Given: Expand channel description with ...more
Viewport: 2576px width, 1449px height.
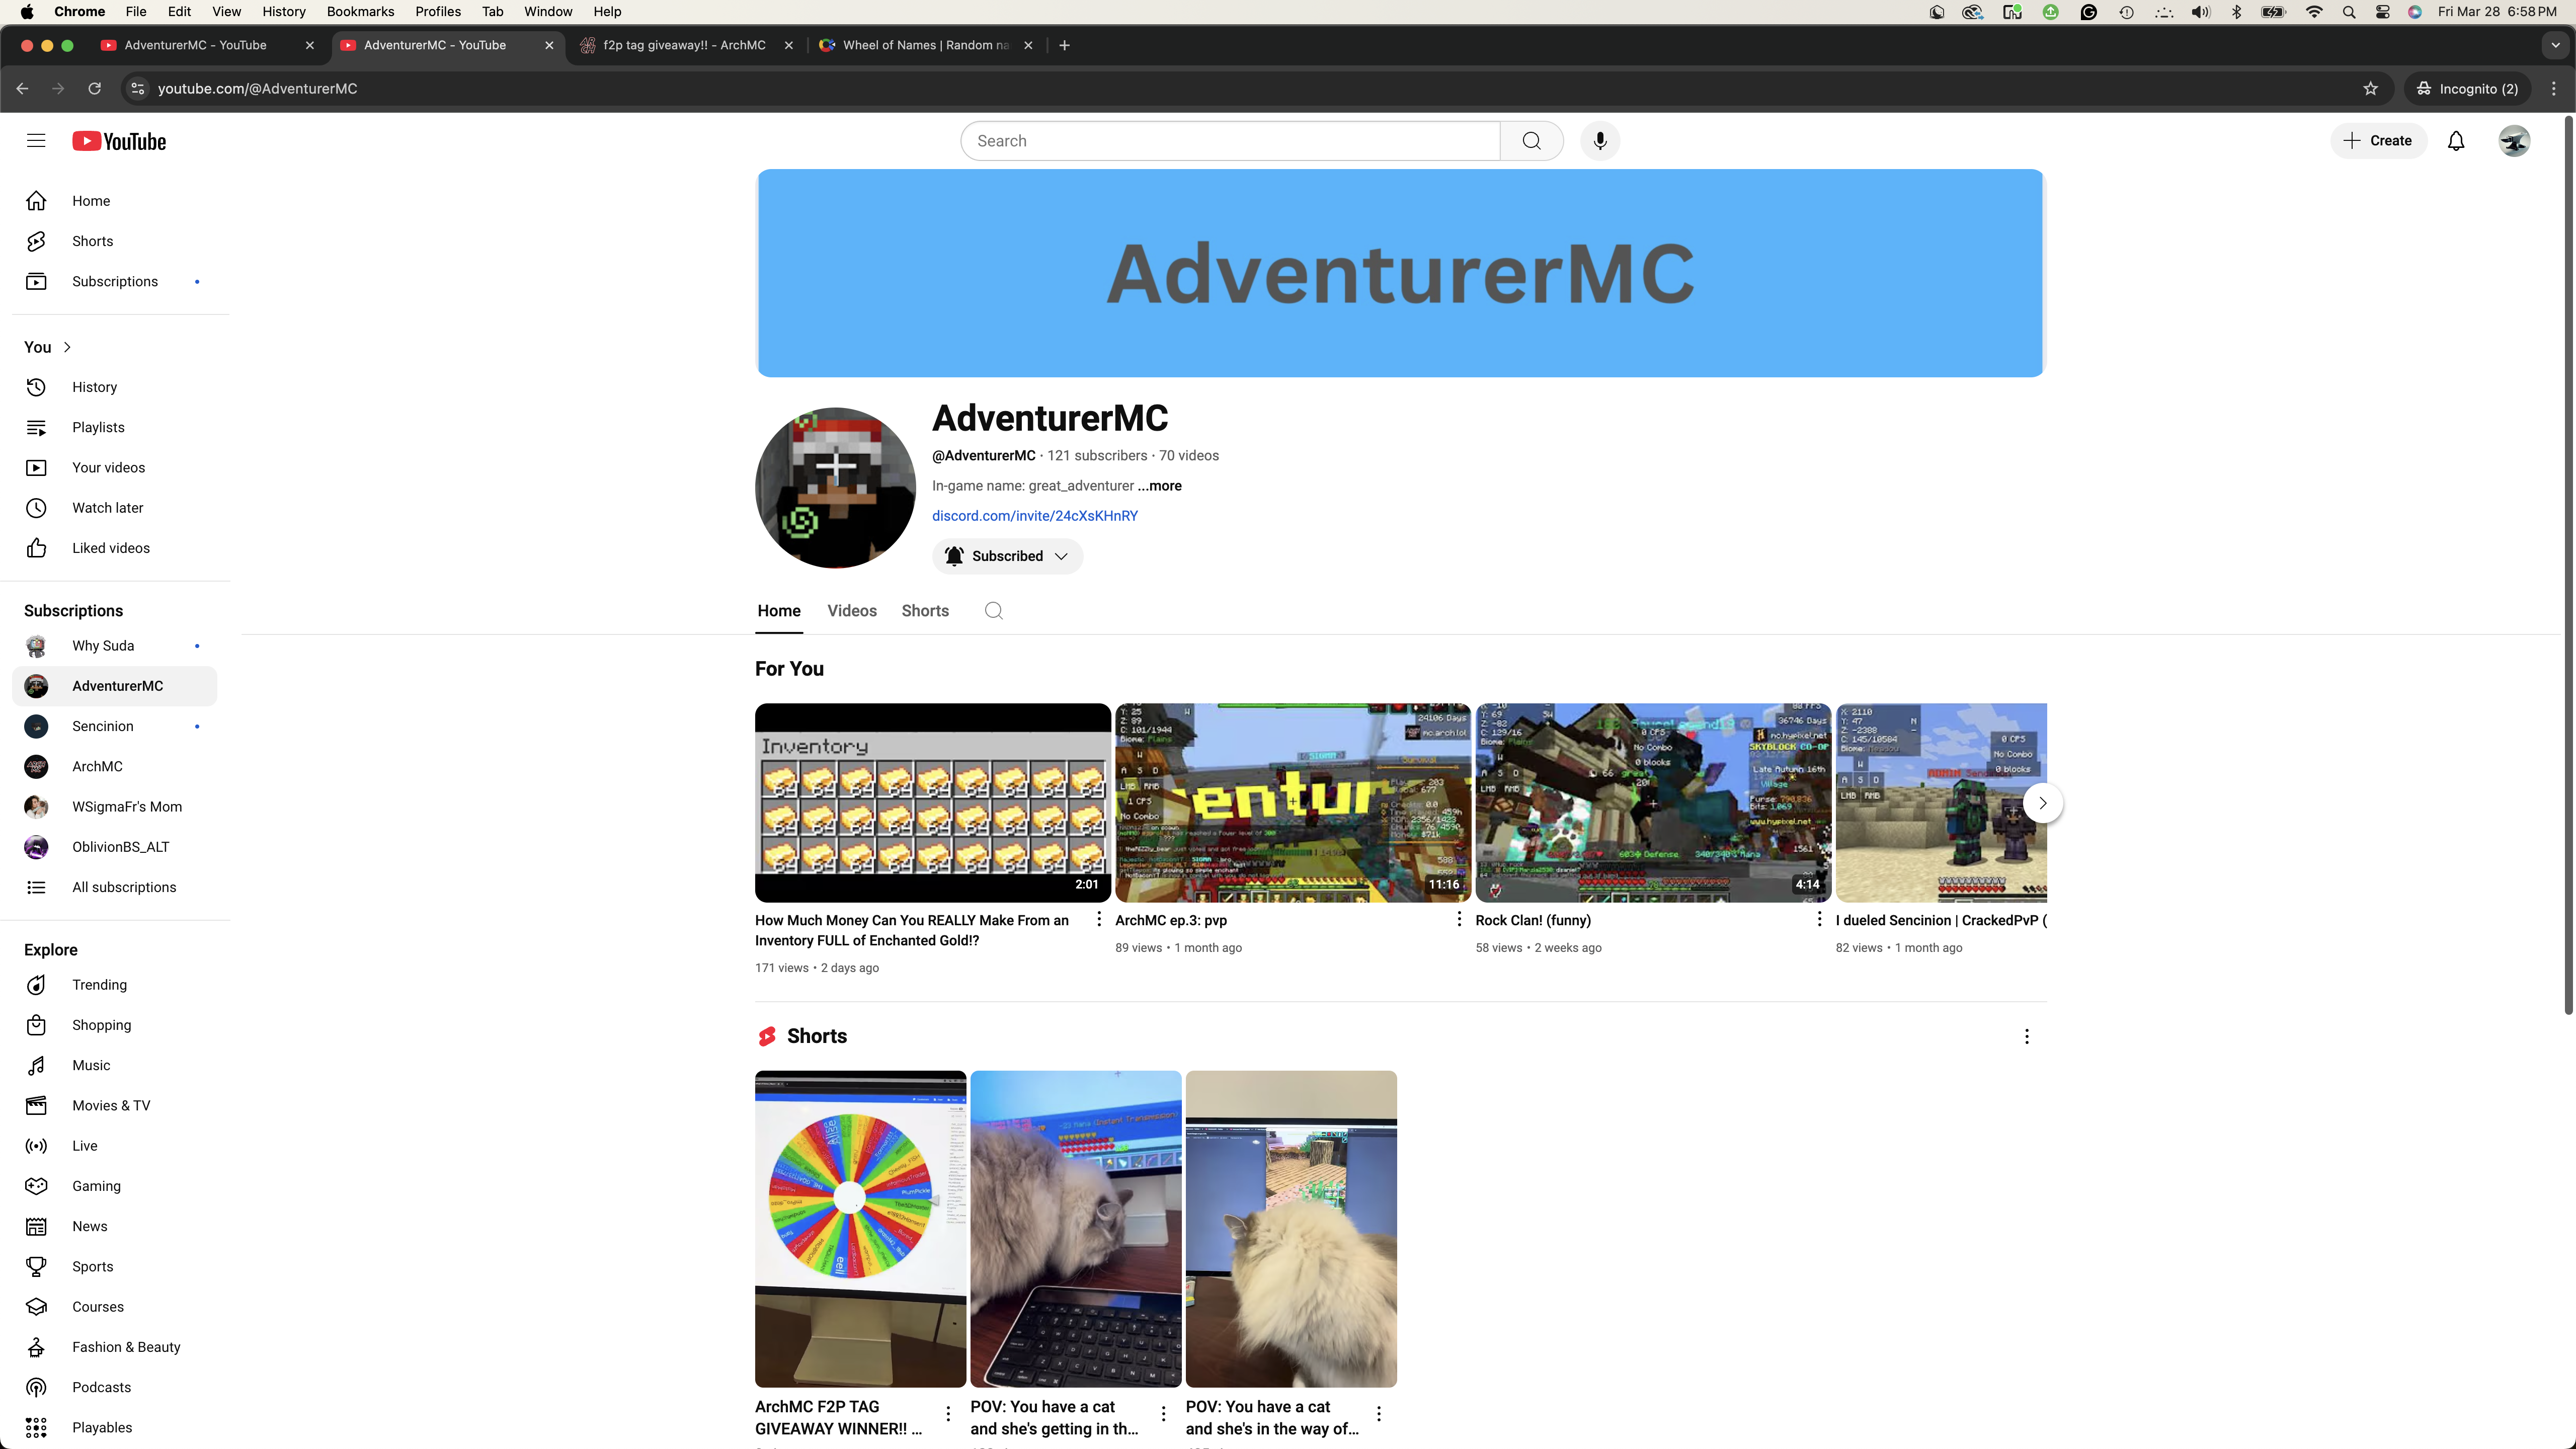Looking at the screenshot, I should [1159, 486].
